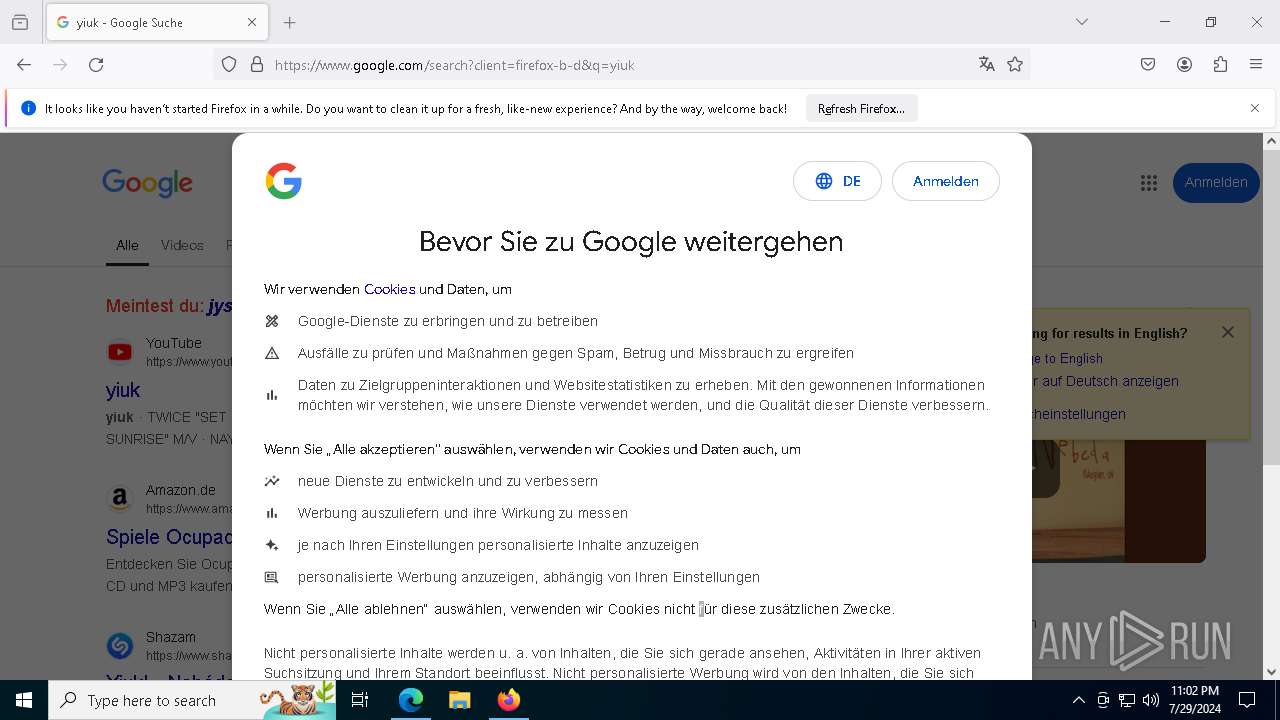Expand the list all tabs chevron

pos(1082,22)
